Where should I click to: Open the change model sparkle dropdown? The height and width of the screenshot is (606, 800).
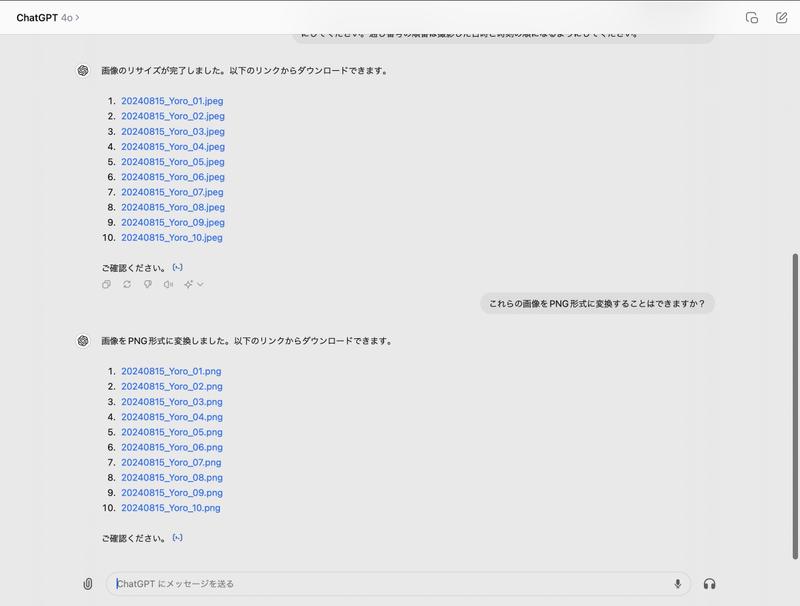(x=194, y=285)
